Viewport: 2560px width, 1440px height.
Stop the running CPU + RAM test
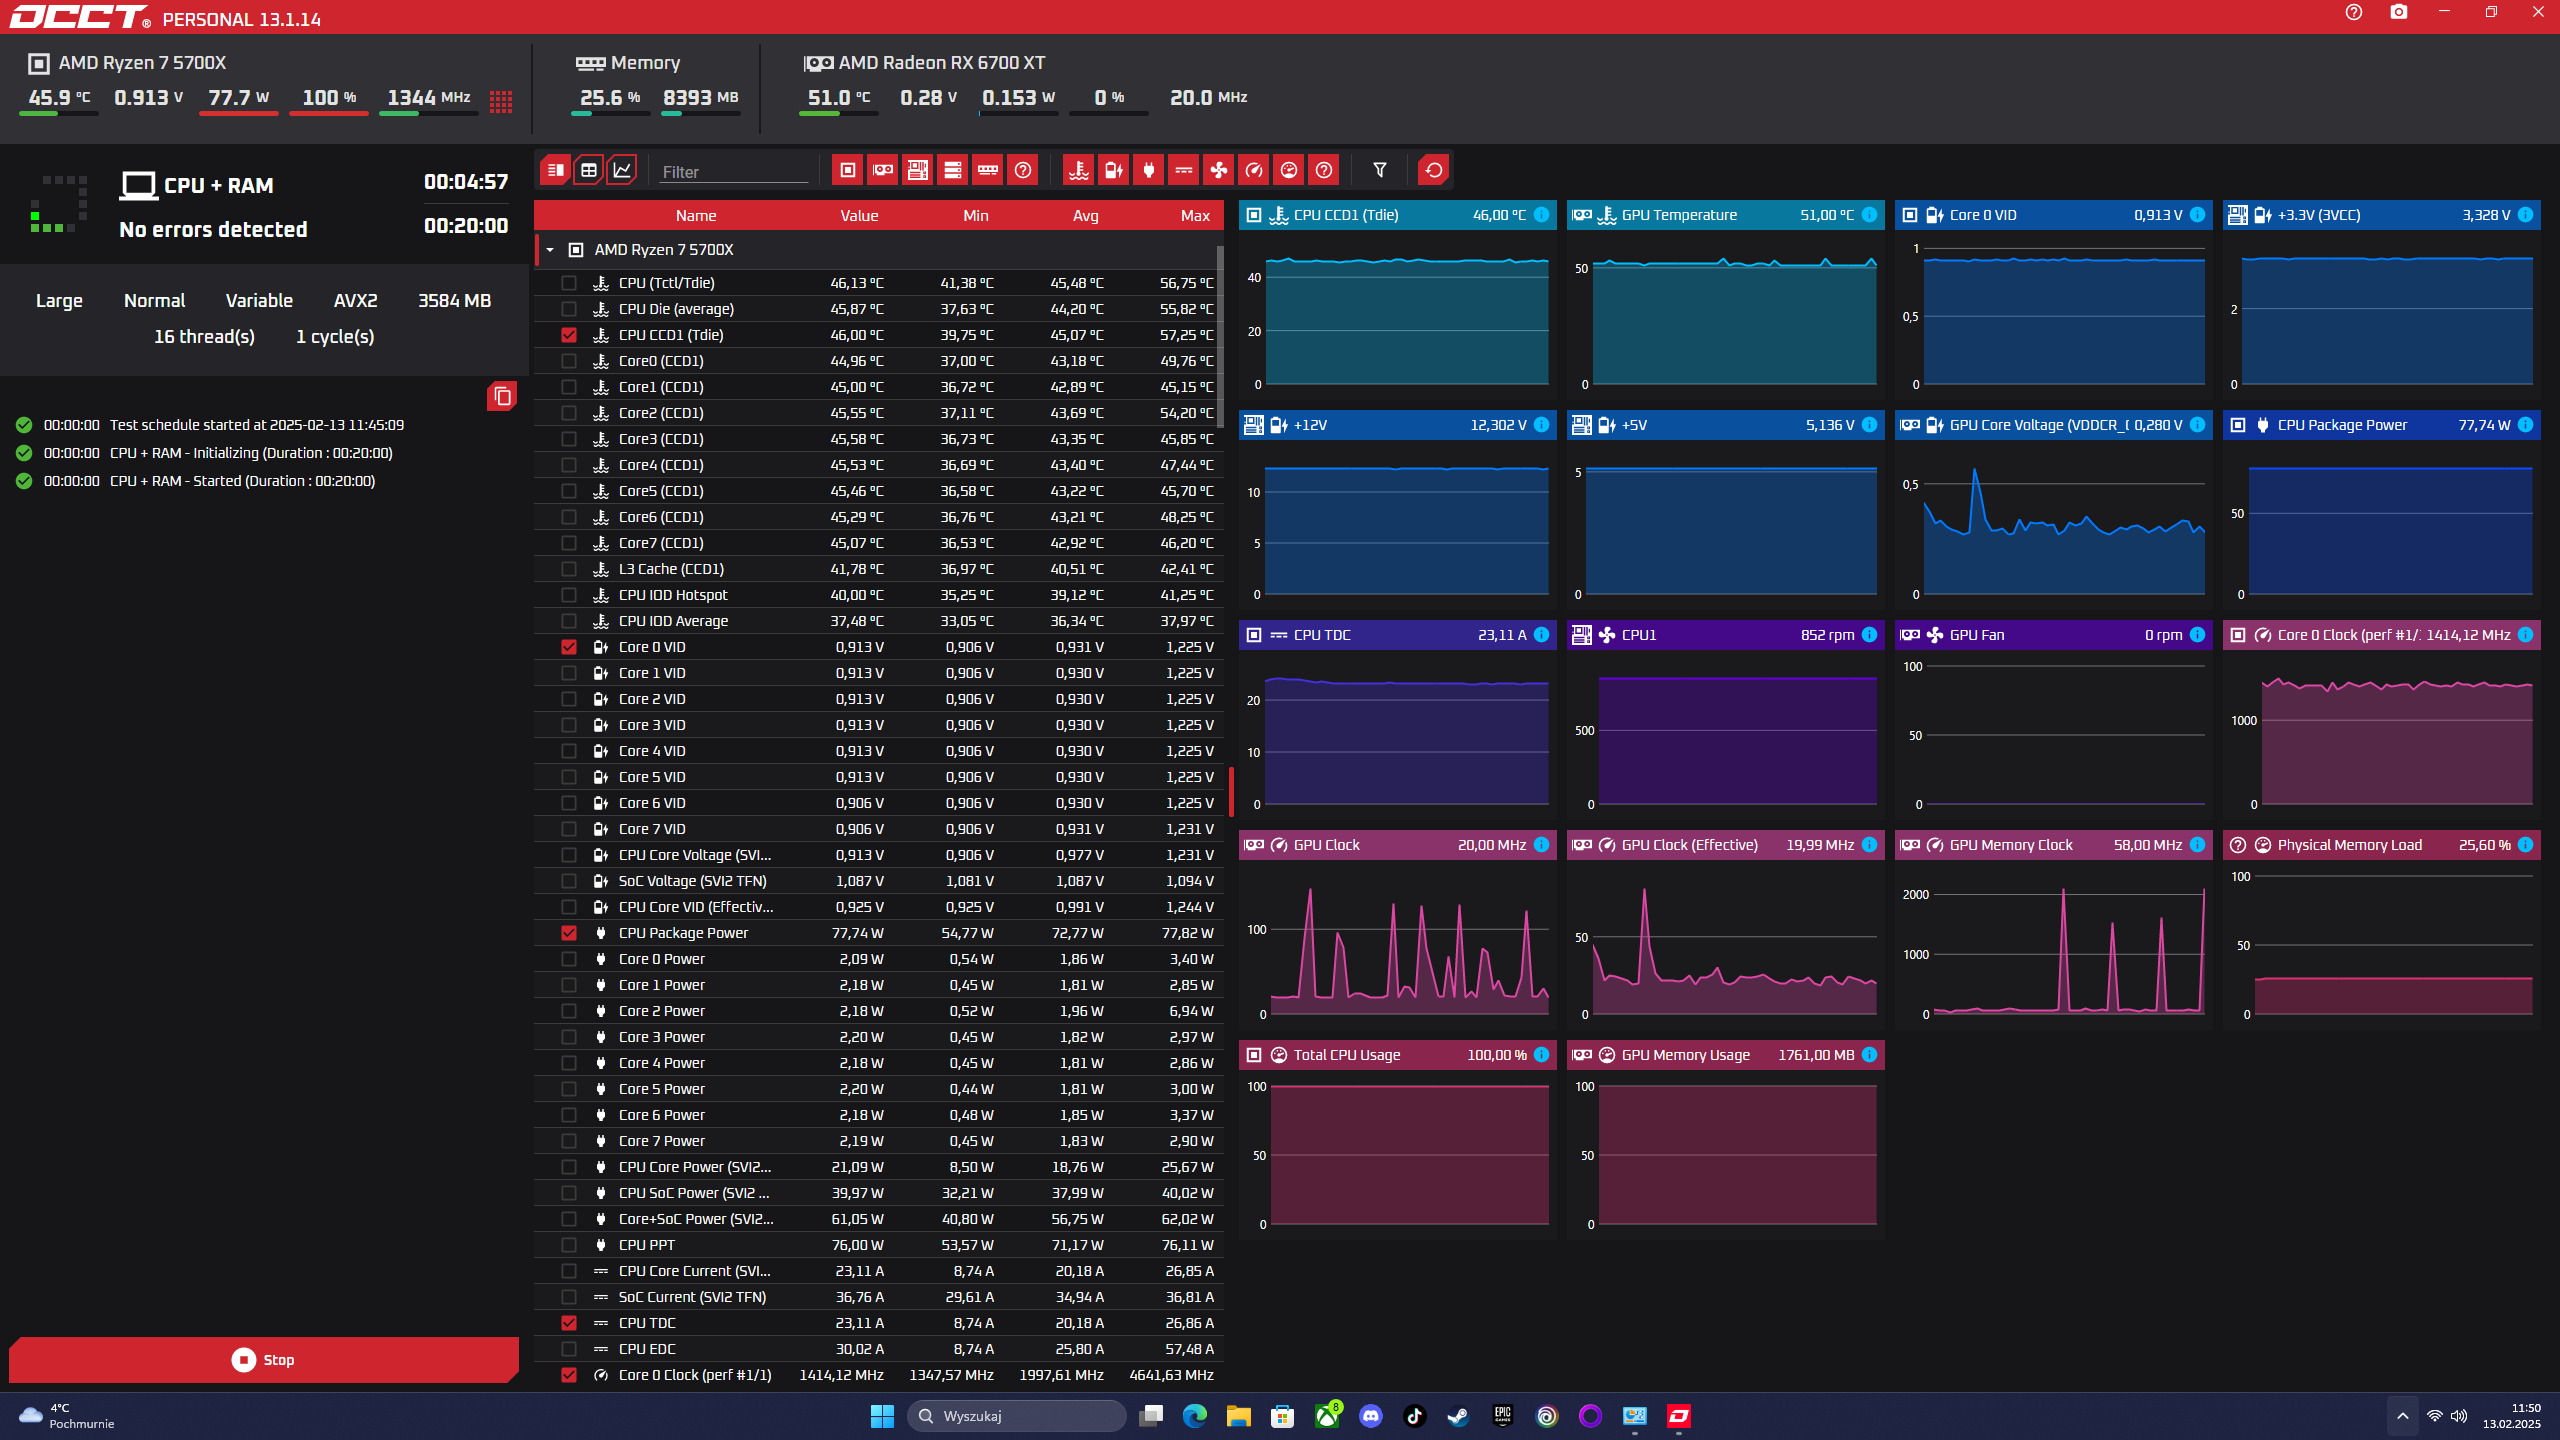coord(264,1360)
